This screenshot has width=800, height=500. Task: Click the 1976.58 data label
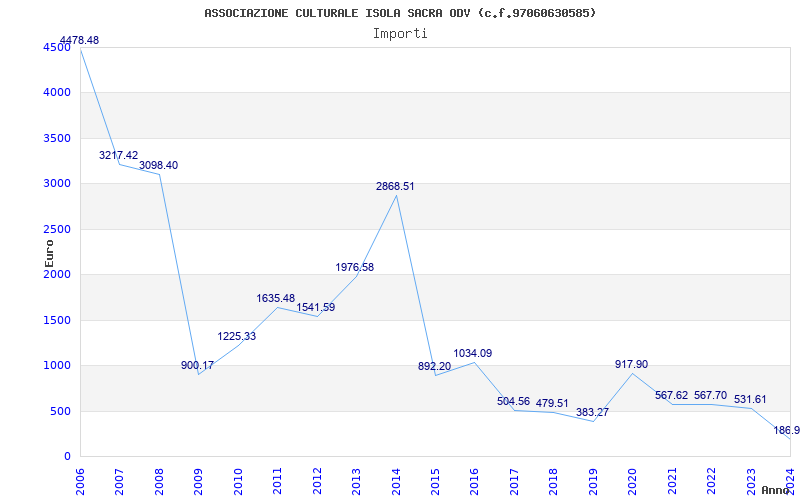click(x=355, y=267)
